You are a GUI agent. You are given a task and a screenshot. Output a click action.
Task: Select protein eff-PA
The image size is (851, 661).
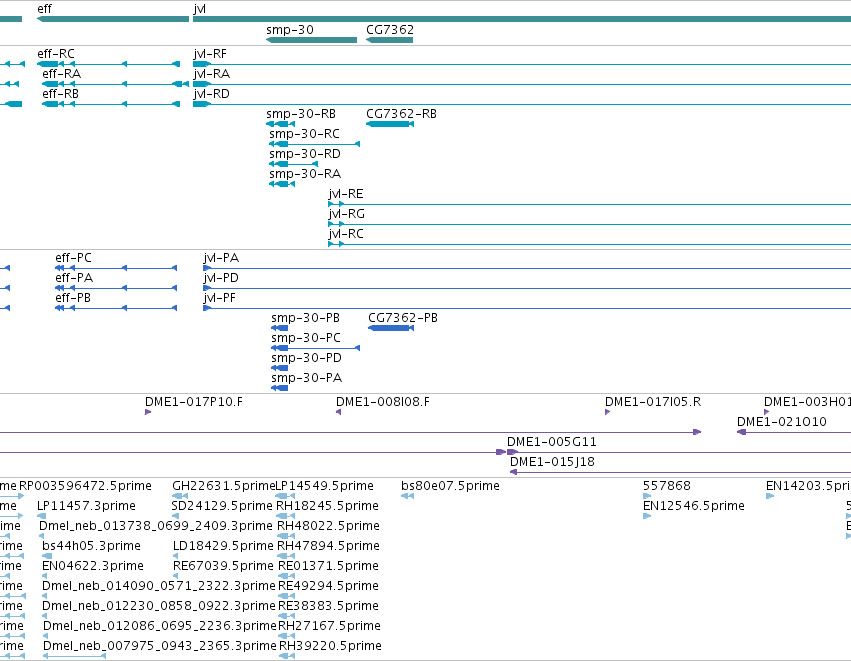point(116,288)
